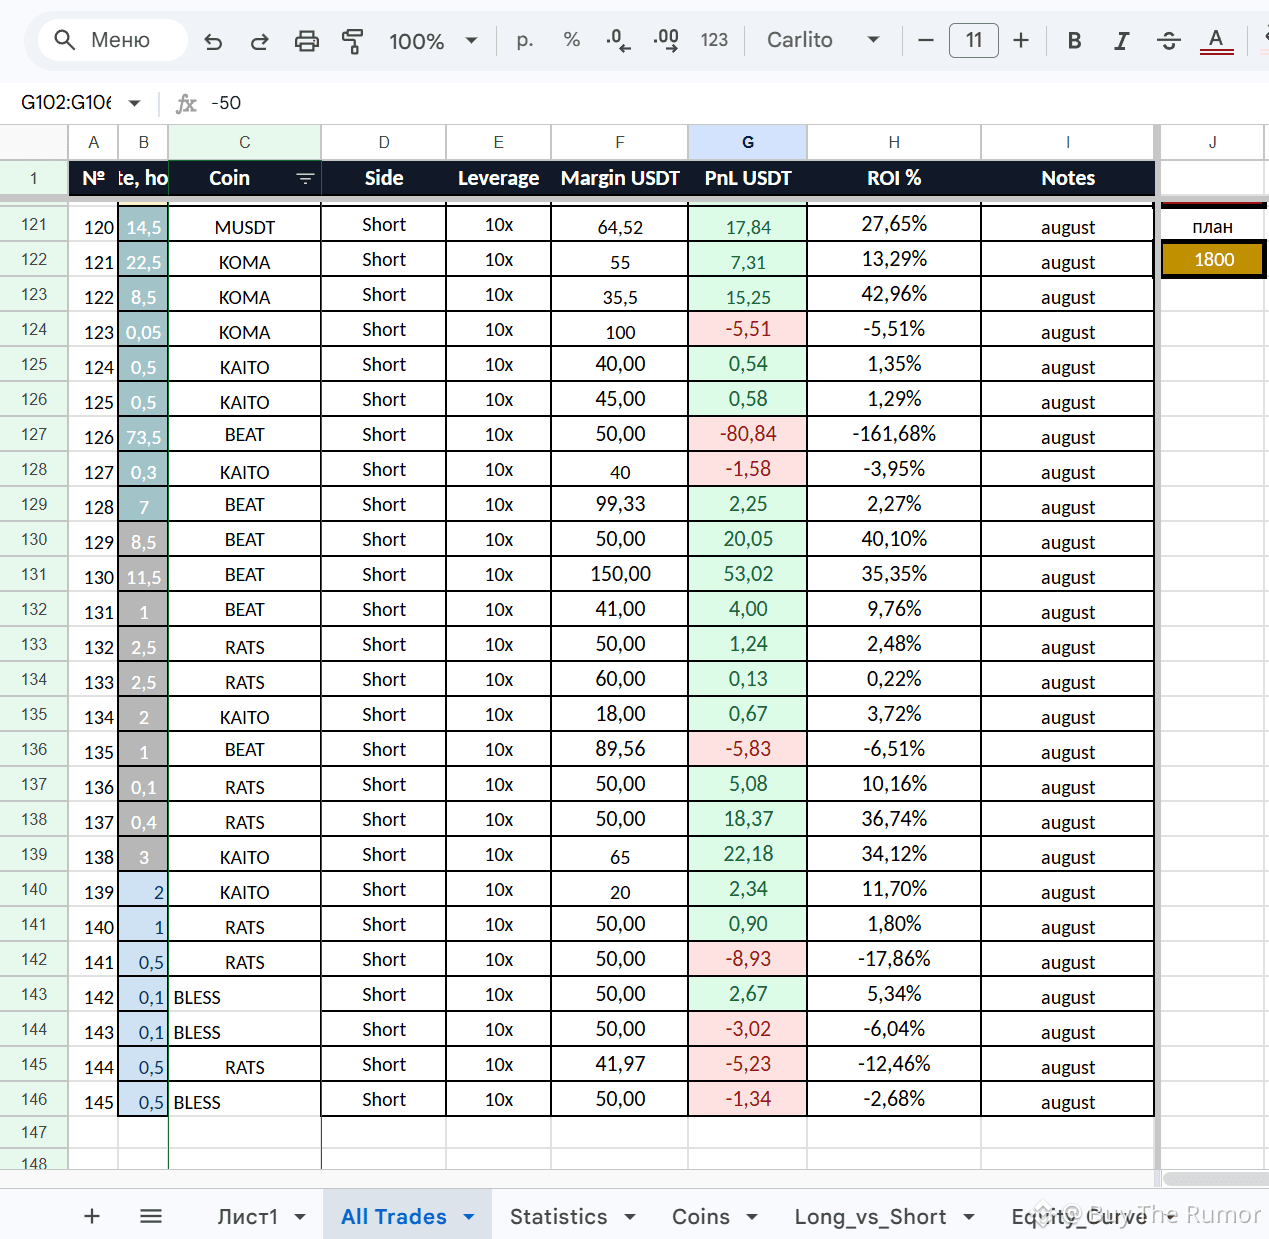
Task: Click the -80,84 PnL cell
Action: click(x=747, y=434)
